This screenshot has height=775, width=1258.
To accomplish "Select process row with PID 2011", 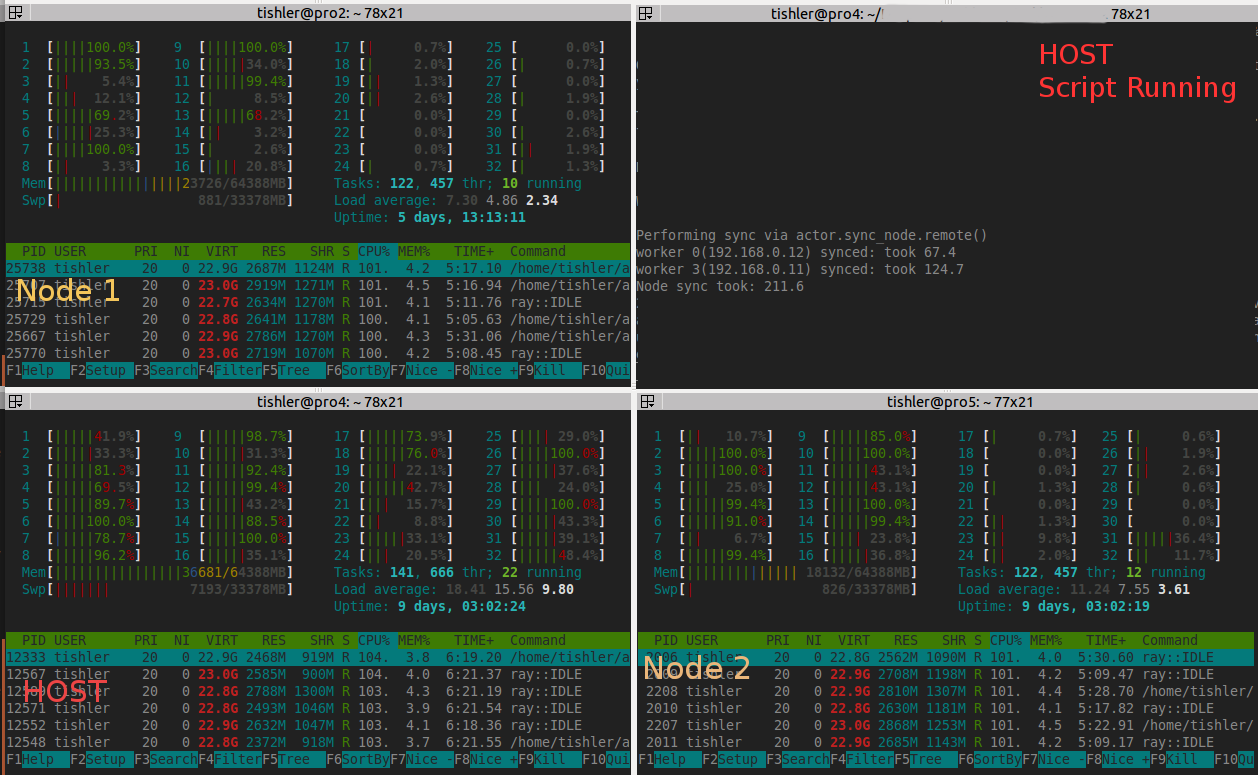I will click(946, 742).
